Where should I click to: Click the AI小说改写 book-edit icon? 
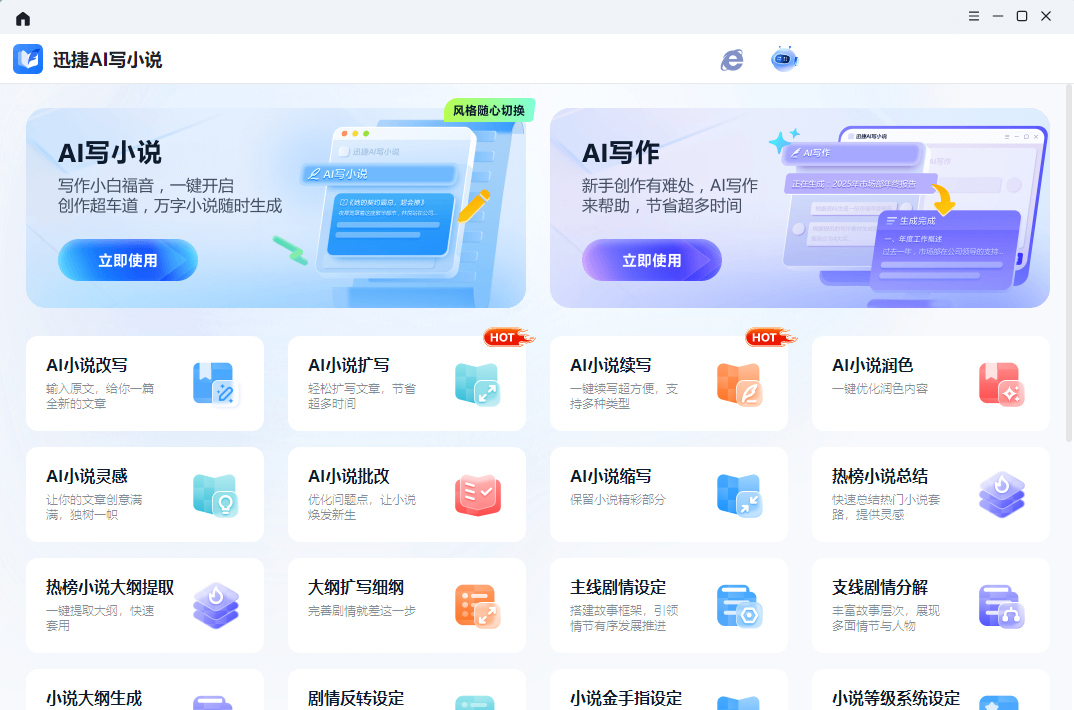tap(216, 384)
